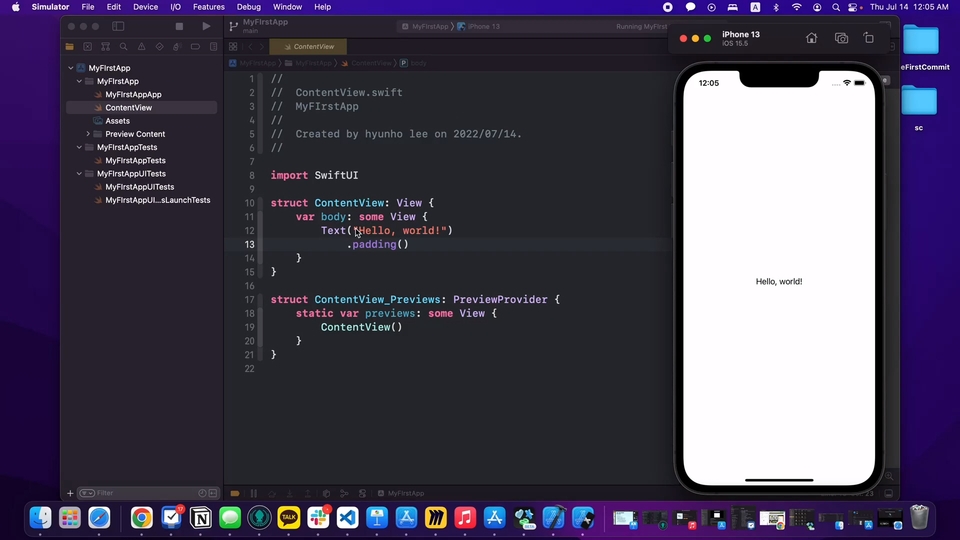This screenshot has width=960, height=540.
Task: Click the ContentView breadcrumb in jump bar
Action: coord(367,63)
